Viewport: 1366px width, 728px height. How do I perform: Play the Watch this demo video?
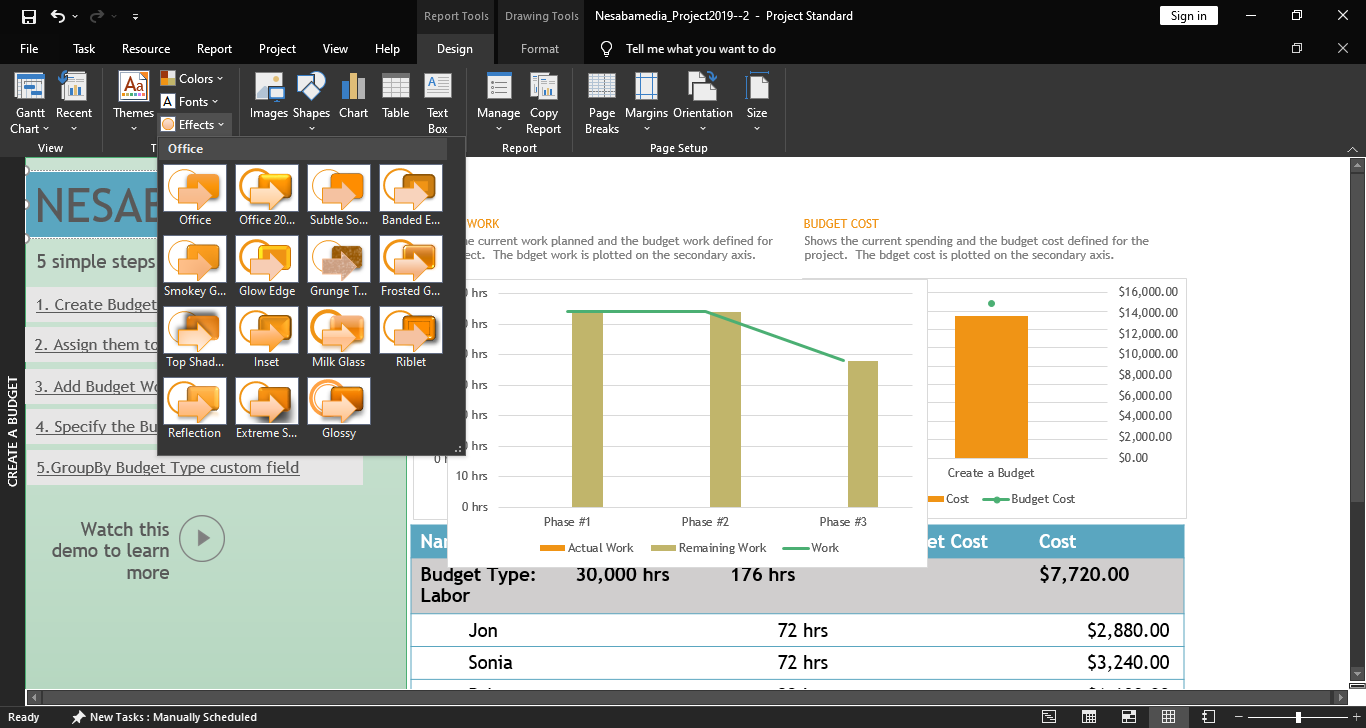click(203, 538)
